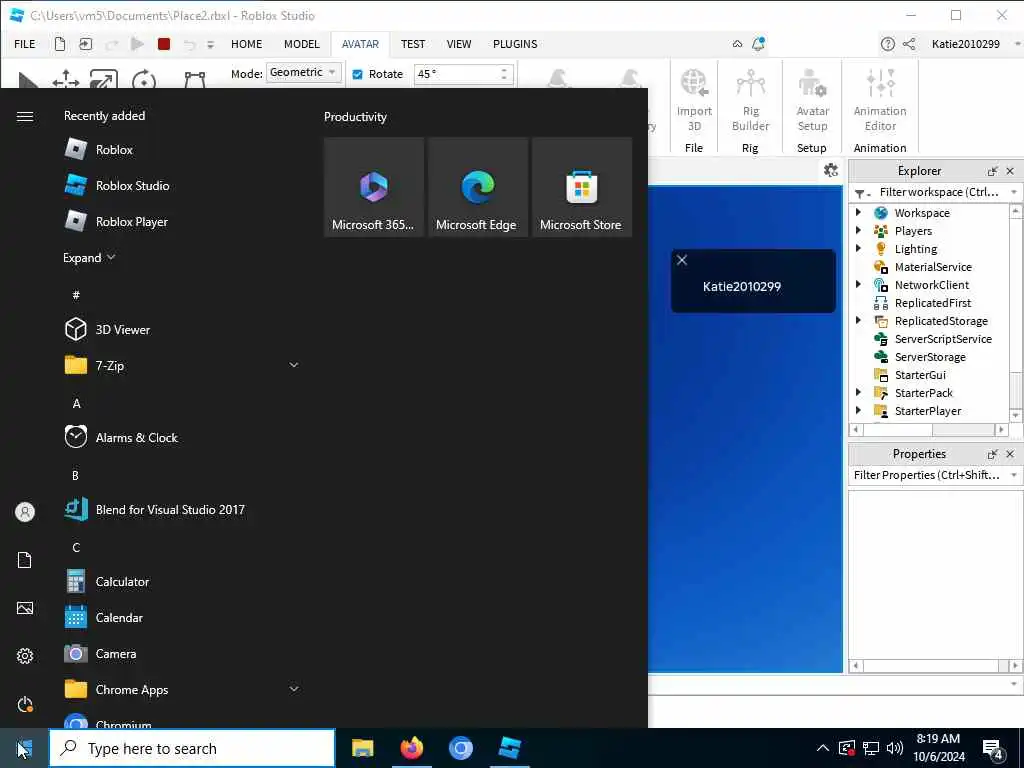The width and height of the screenshot is (1024, 768).
Task: Open Firefox from taskbar
Action: pyautogui.click(x=411, y=748)
